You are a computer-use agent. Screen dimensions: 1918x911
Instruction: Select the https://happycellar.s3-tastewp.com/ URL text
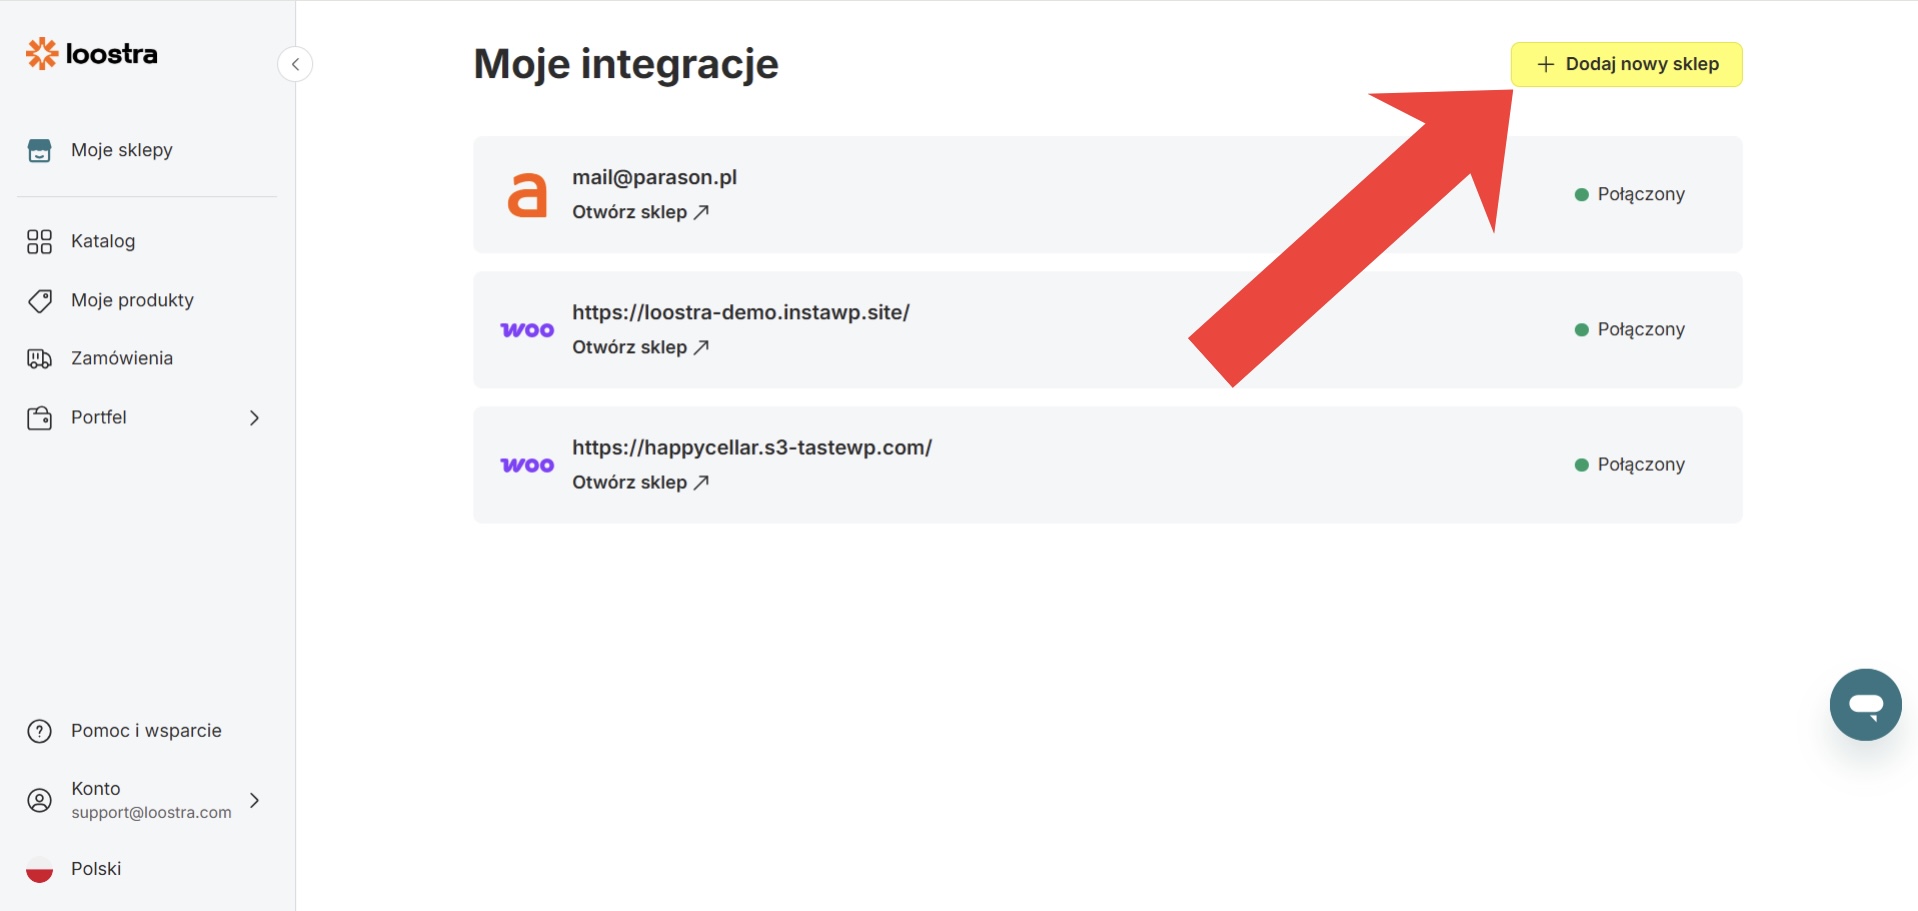[752, 447]
